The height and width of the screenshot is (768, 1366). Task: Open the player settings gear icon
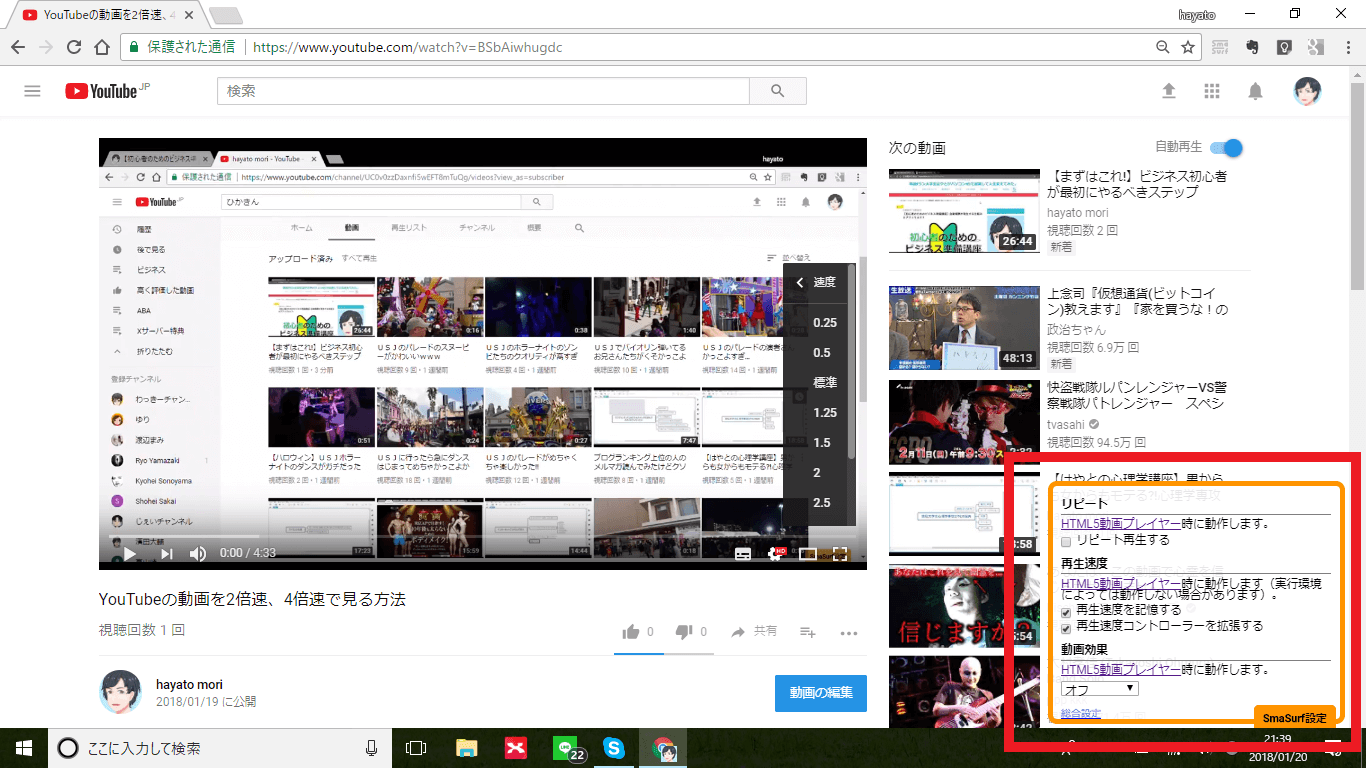775,554
